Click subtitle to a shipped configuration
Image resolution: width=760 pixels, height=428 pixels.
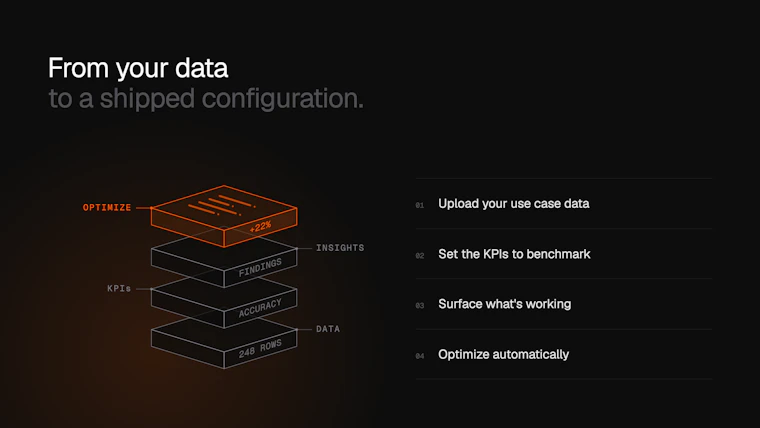(x=206, y=98)
